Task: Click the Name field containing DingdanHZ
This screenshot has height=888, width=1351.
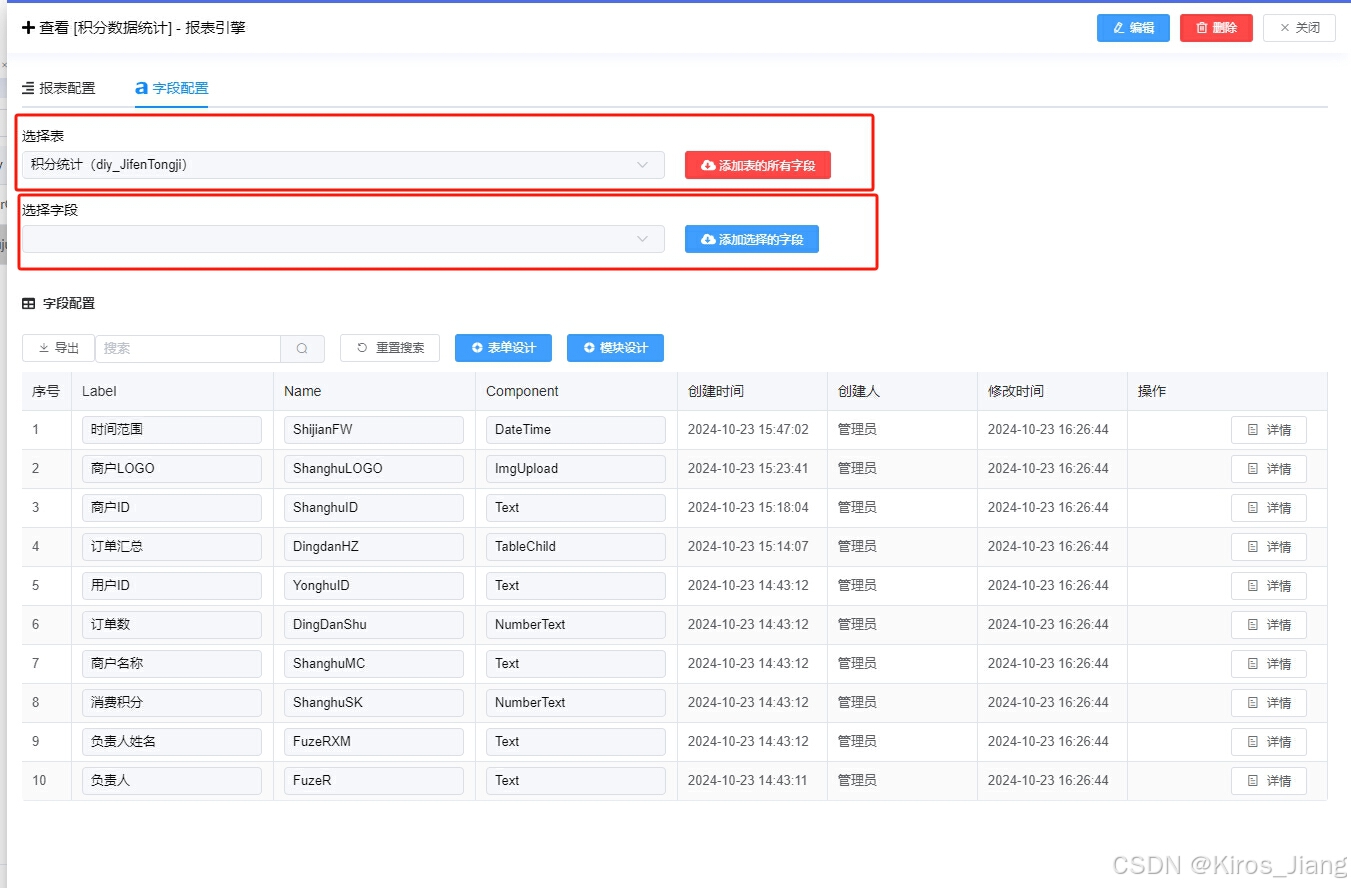Action: coord(373,547)
